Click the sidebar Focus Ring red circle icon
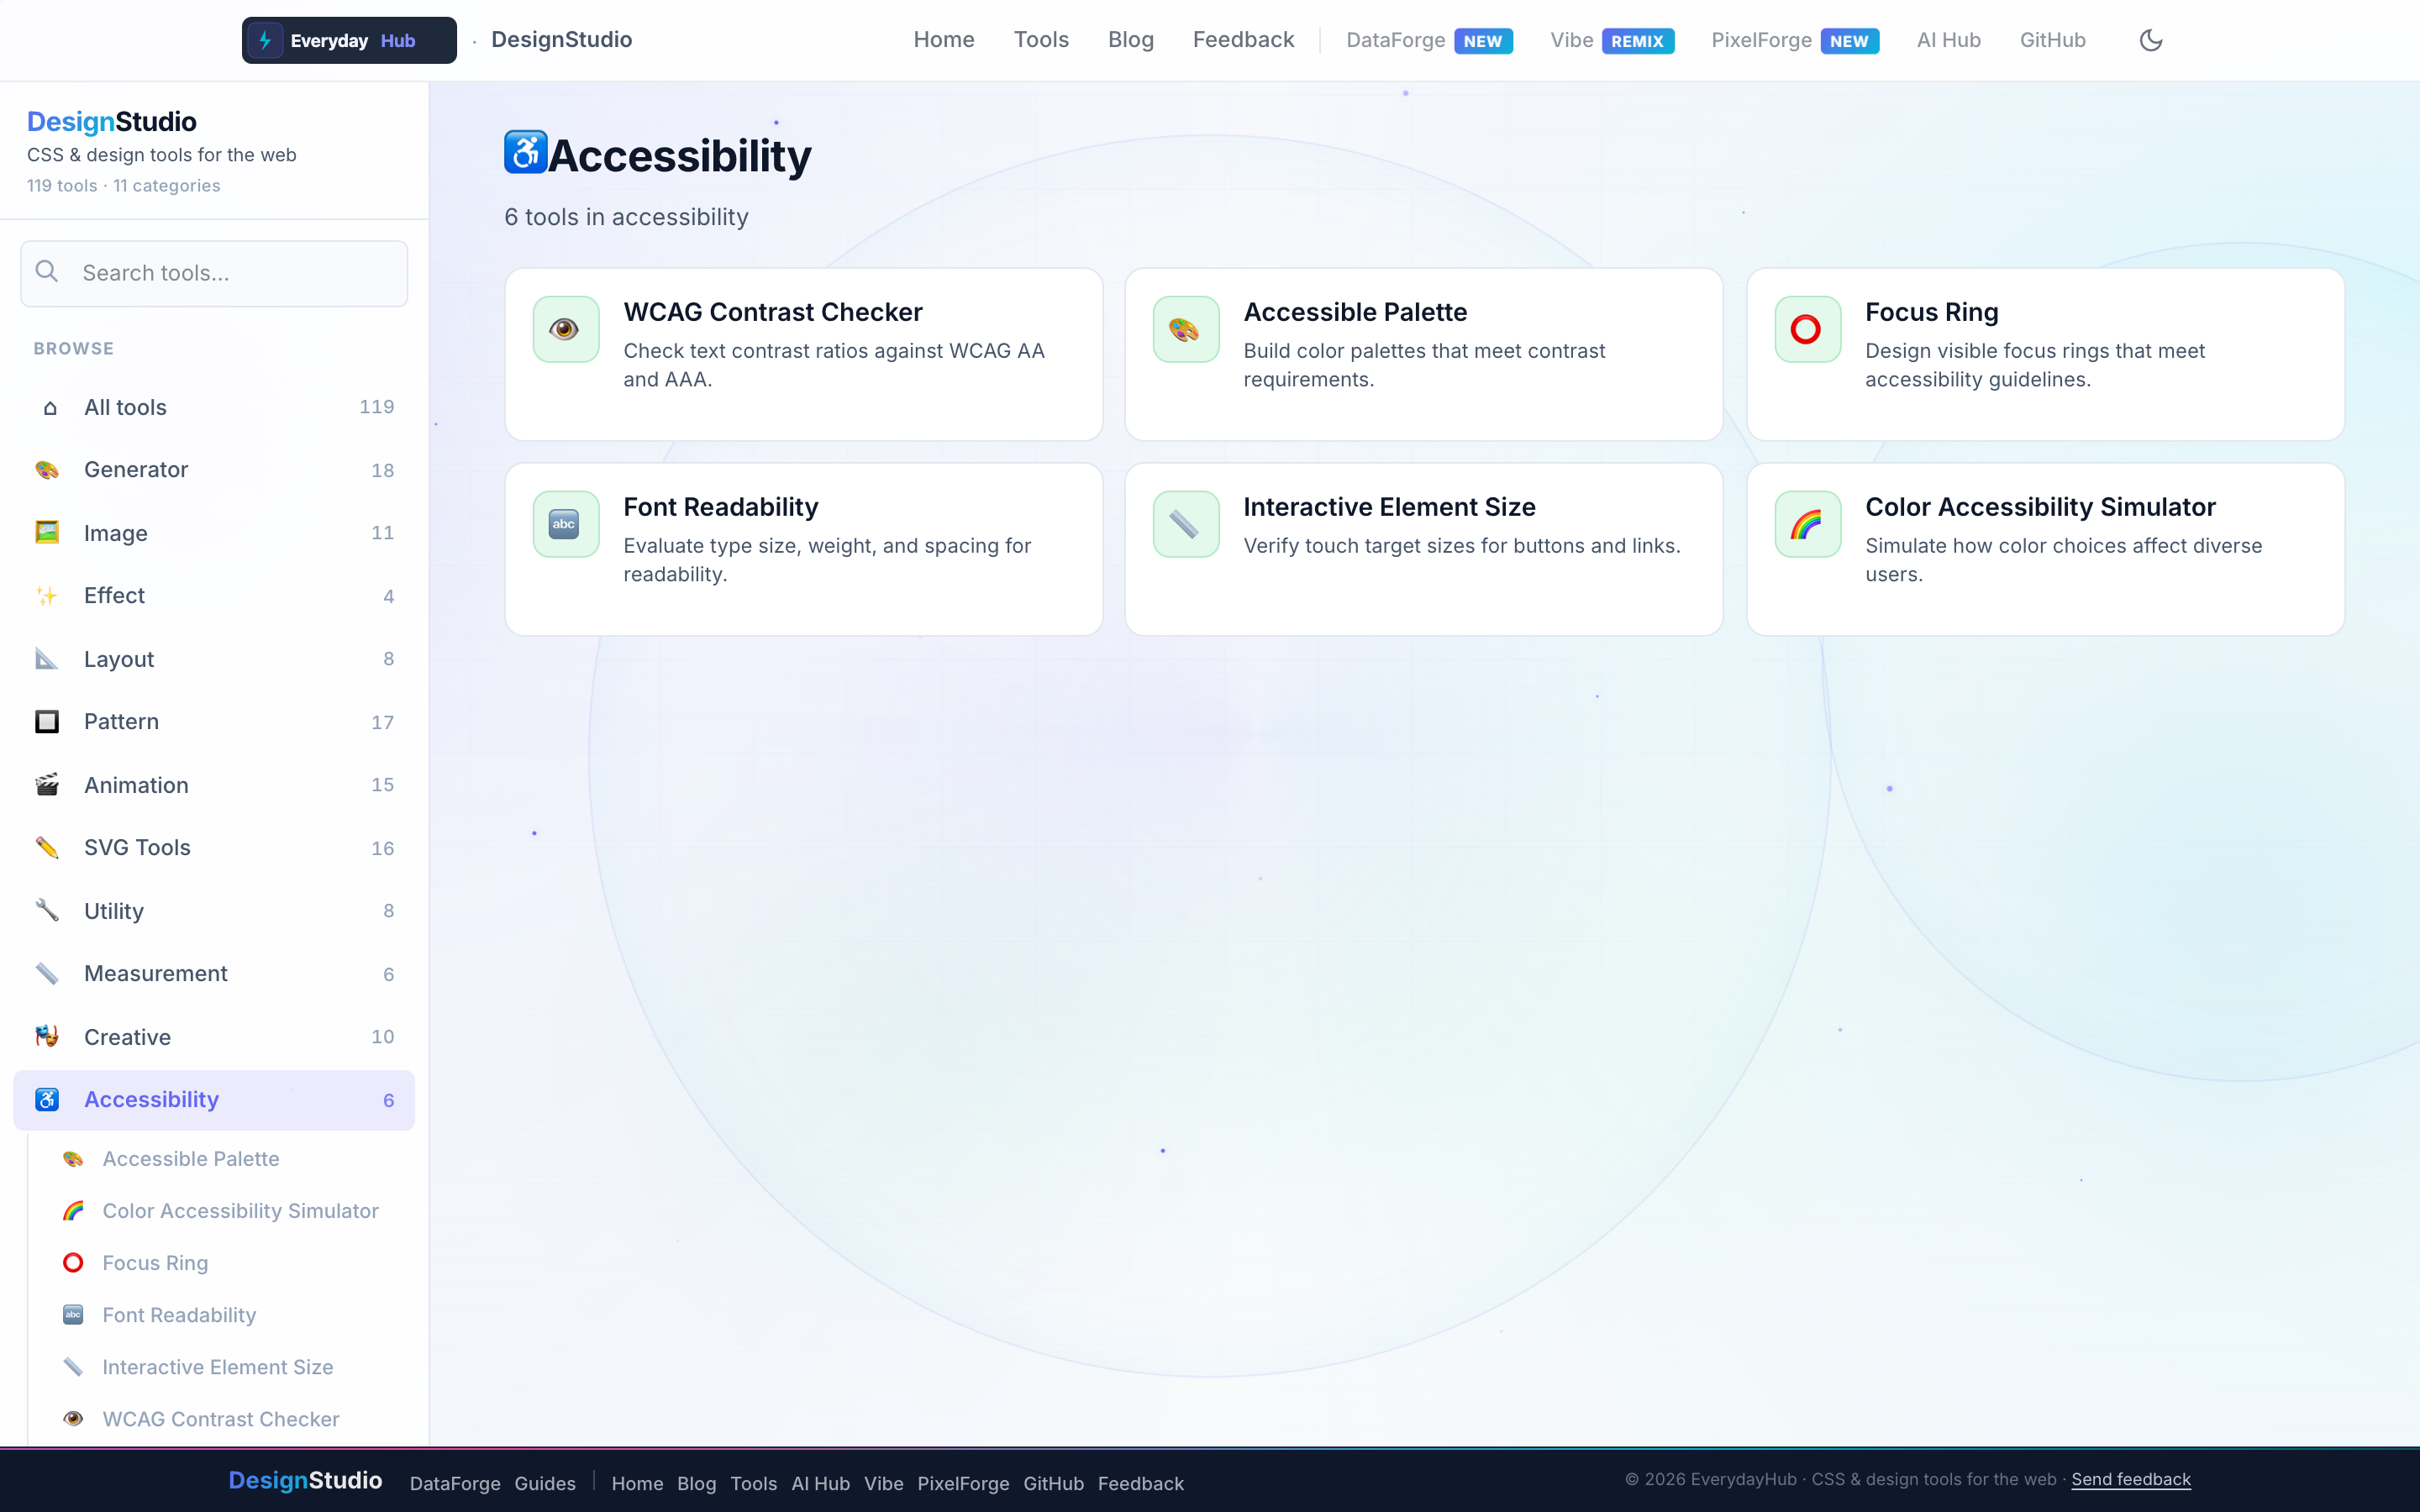 click(73, 1263)
